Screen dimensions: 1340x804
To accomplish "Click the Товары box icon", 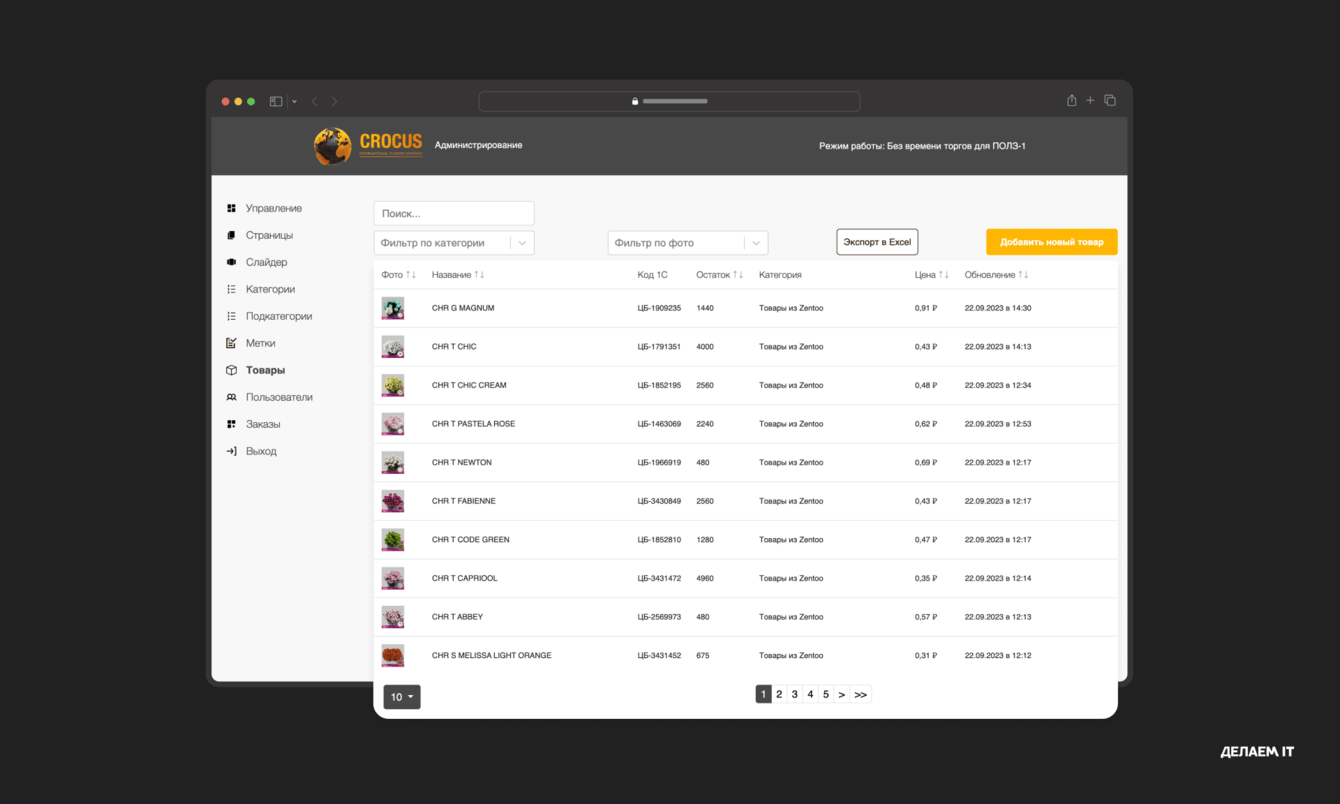I will click(231, 370).
